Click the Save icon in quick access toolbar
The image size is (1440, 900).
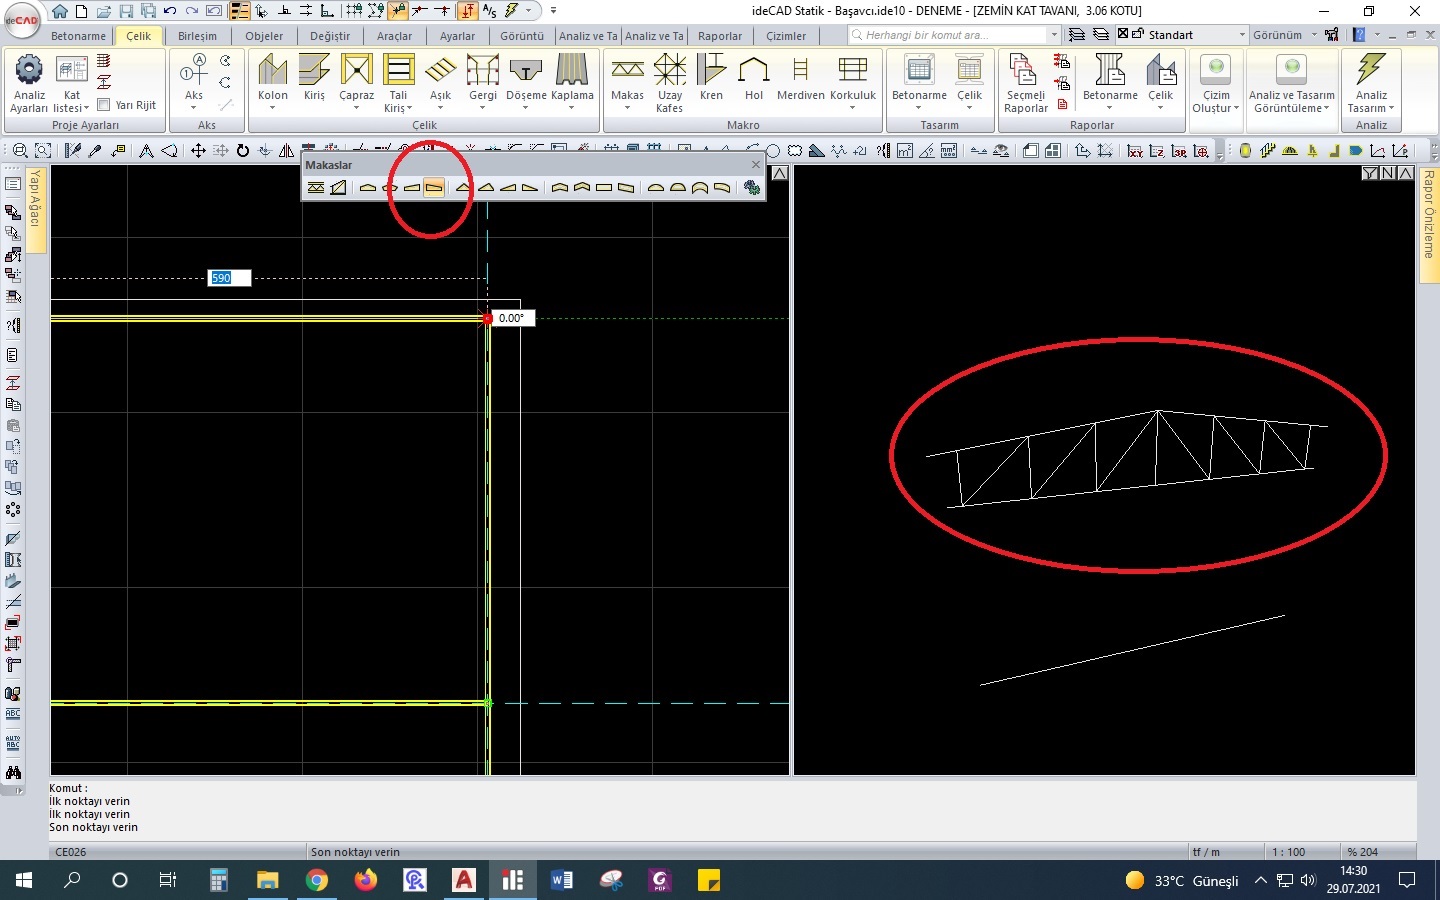click(126, 11)
